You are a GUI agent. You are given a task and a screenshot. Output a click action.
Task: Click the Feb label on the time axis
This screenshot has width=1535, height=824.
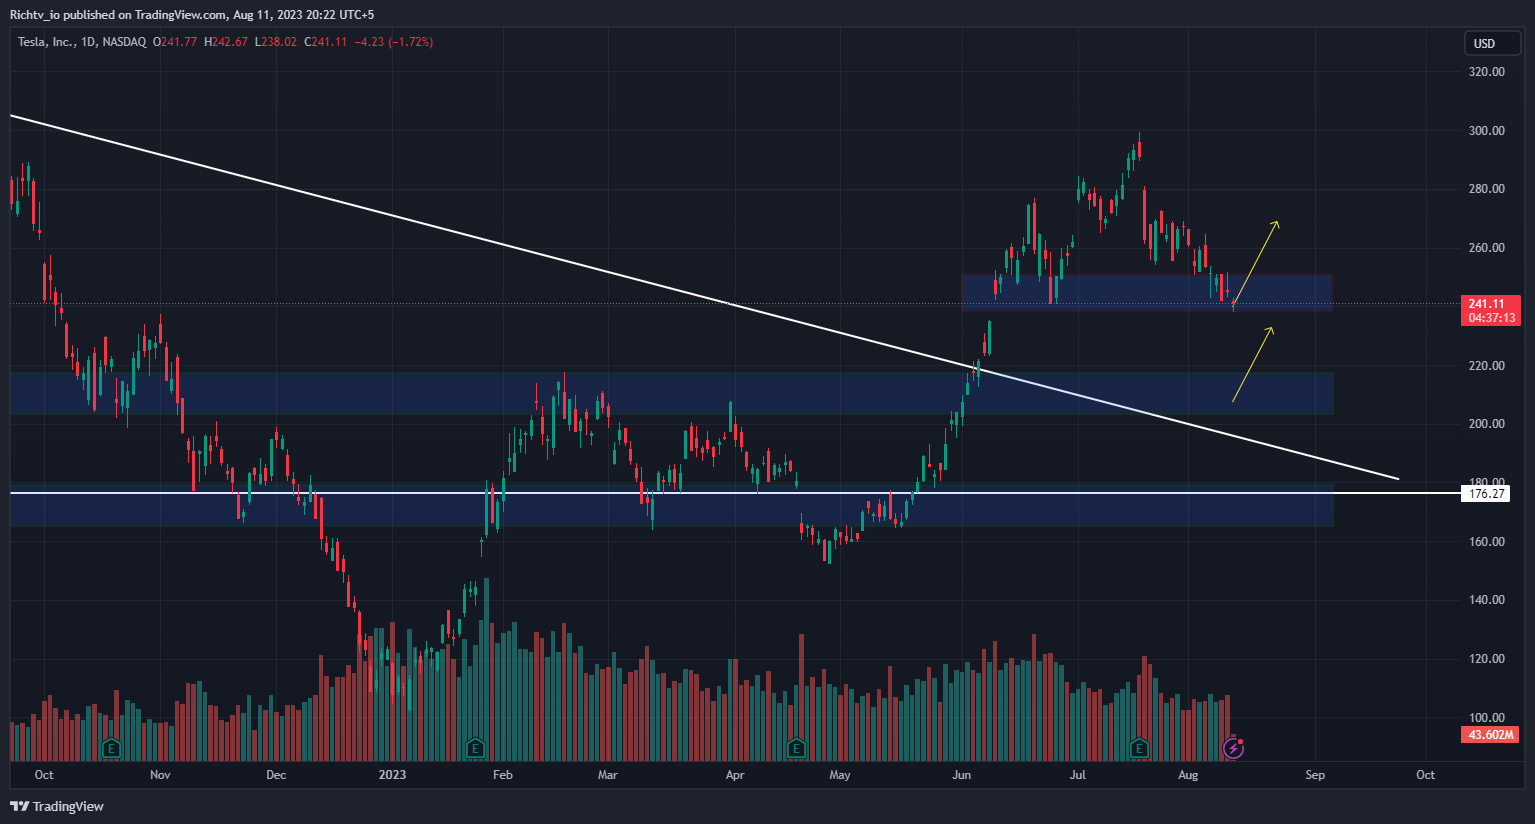click(x=503, y=775)
